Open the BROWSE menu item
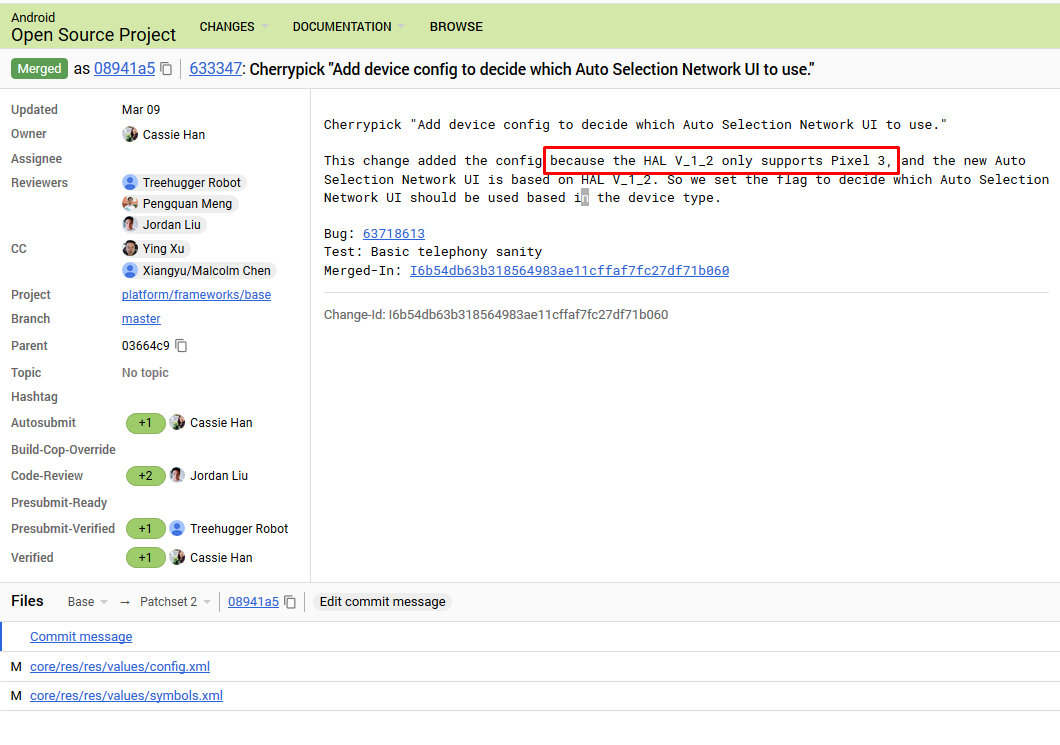Viewport: 1060px width, 745px height. coord(456,27)
